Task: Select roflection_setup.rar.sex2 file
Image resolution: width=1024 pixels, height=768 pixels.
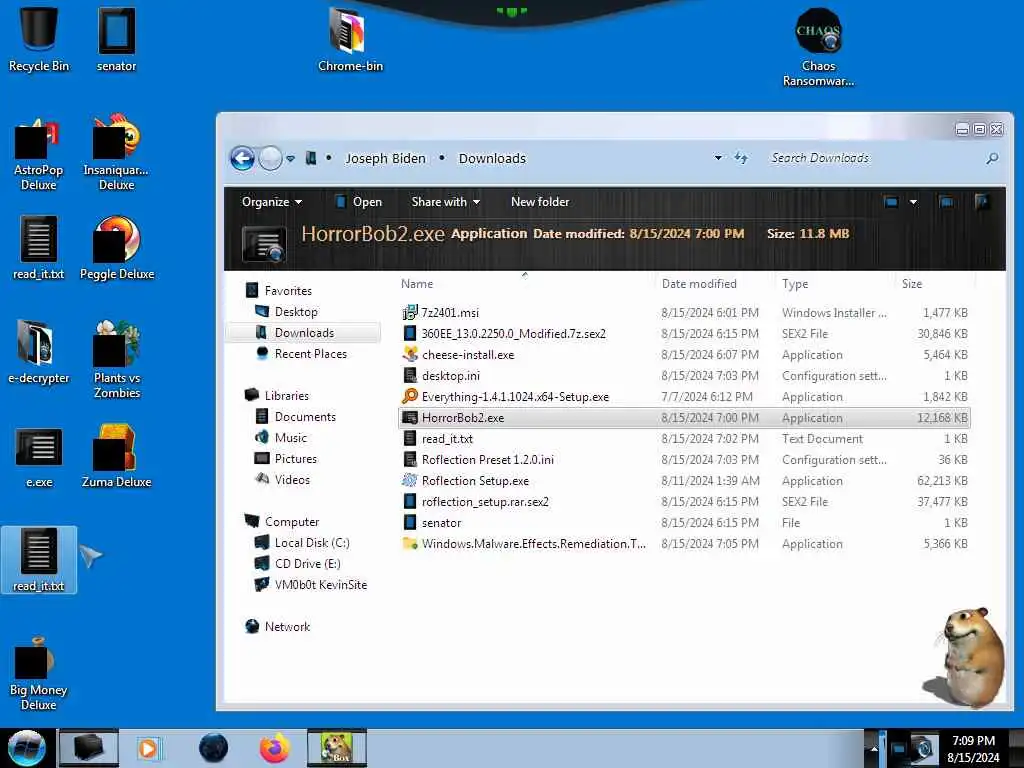Action: click(x=684, y=502)
